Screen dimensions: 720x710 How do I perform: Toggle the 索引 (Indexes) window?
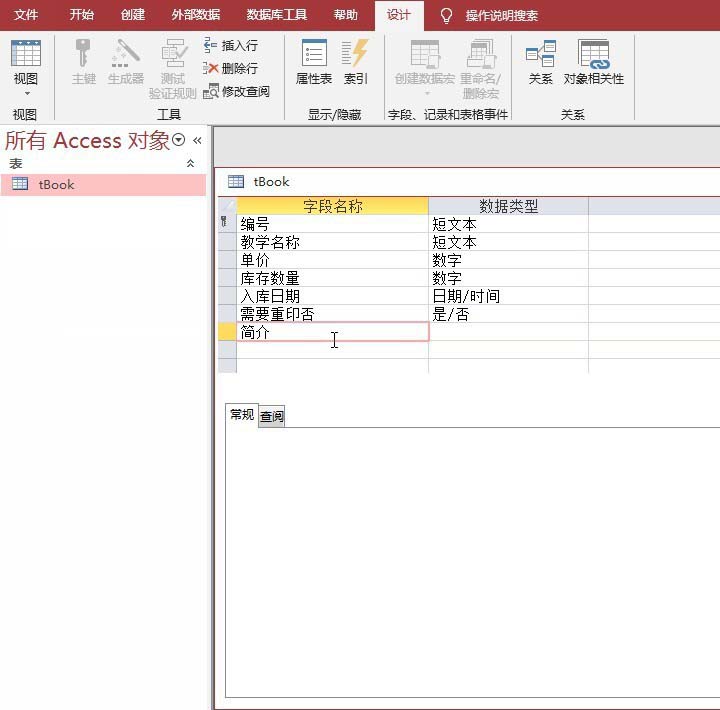(355, 61)
